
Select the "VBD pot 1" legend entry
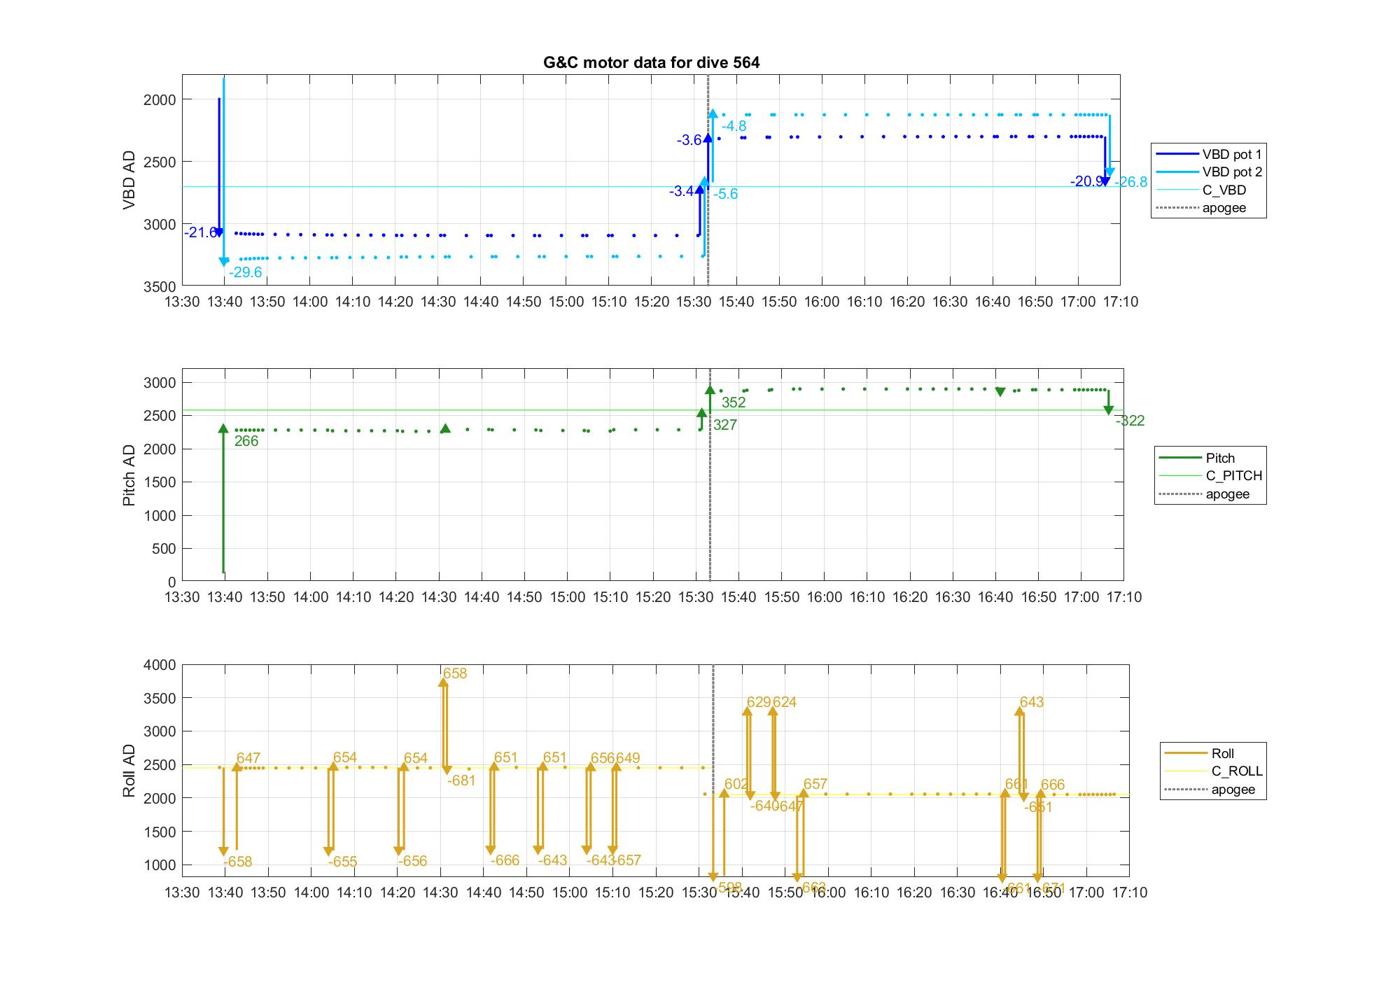[1208, 154]
